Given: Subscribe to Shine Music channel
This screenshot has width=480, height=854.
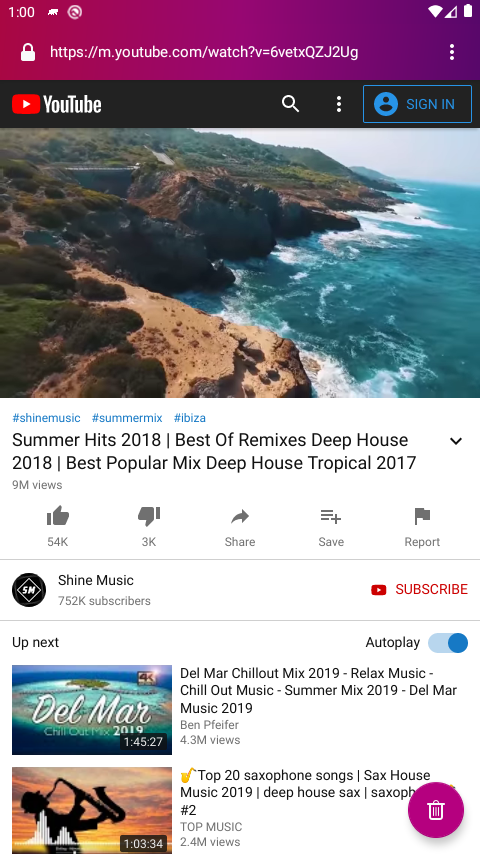Looking at the screenshot, I should 419,589.
